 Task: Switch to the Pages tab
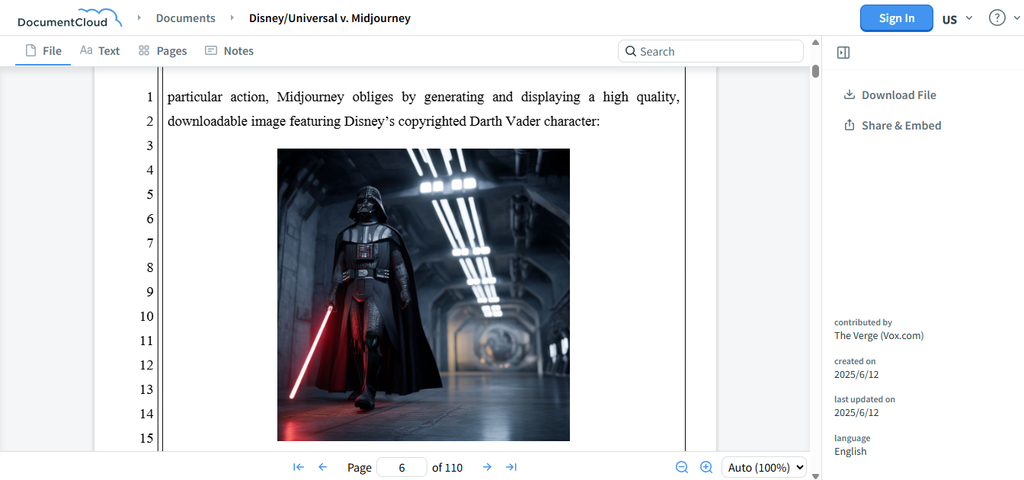(163, 51)
